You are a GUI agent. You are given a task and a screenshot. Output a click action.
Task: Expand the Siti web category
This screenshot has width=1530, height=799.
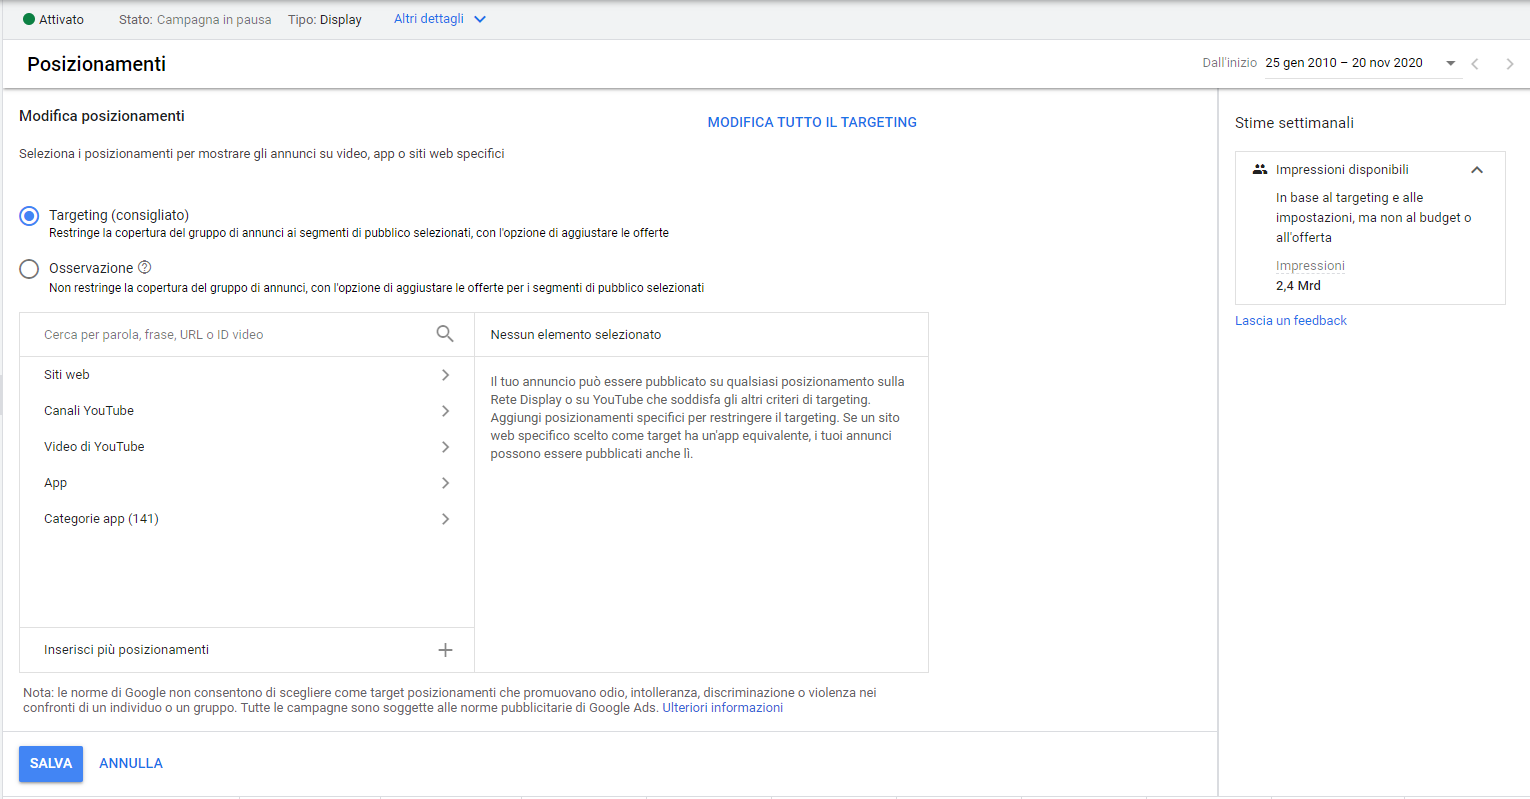point(445,375)
